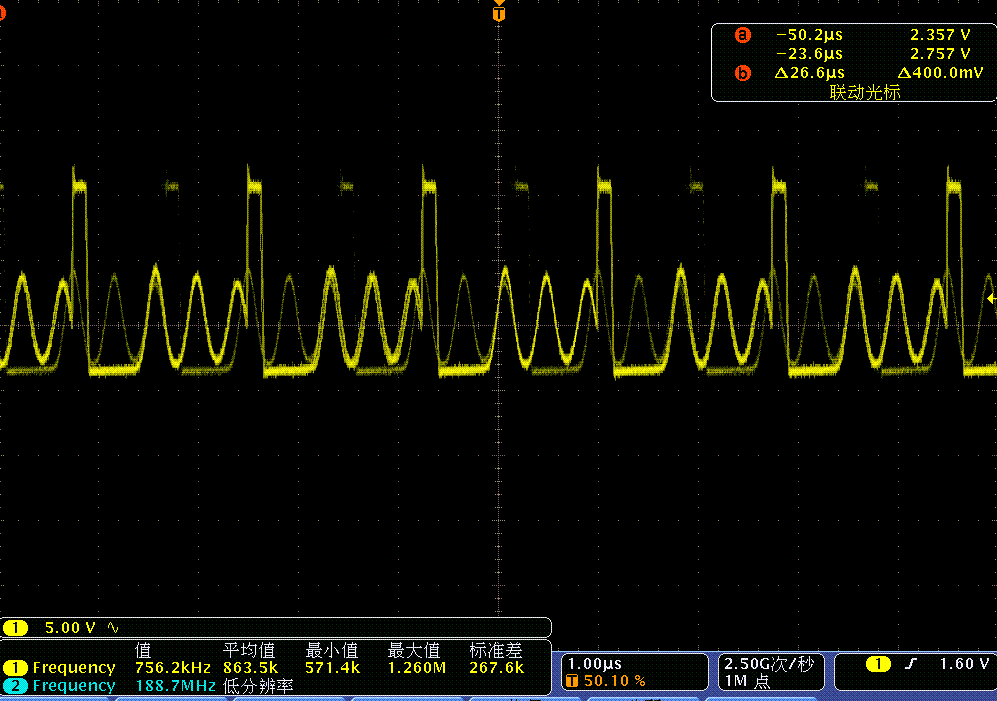Click the 2.357 V cursor a voltage
Viewport: 997px width, 701px height.
point(940,35)
